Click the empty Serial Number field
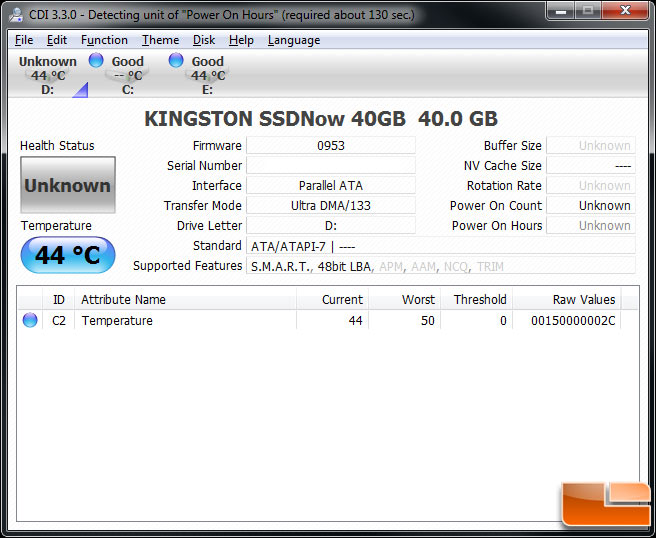The image size is (656, 538). 330,166
